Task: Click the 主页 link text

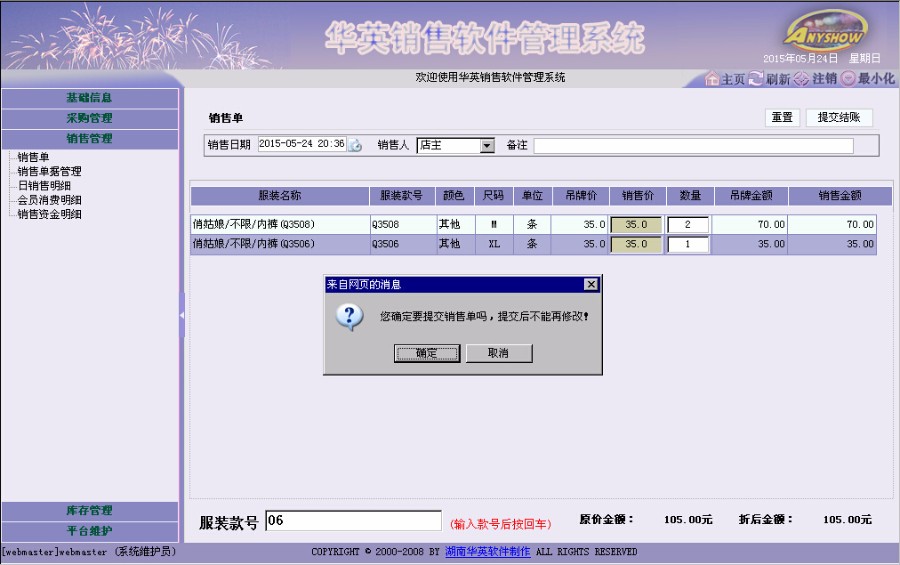Action: 733,79
